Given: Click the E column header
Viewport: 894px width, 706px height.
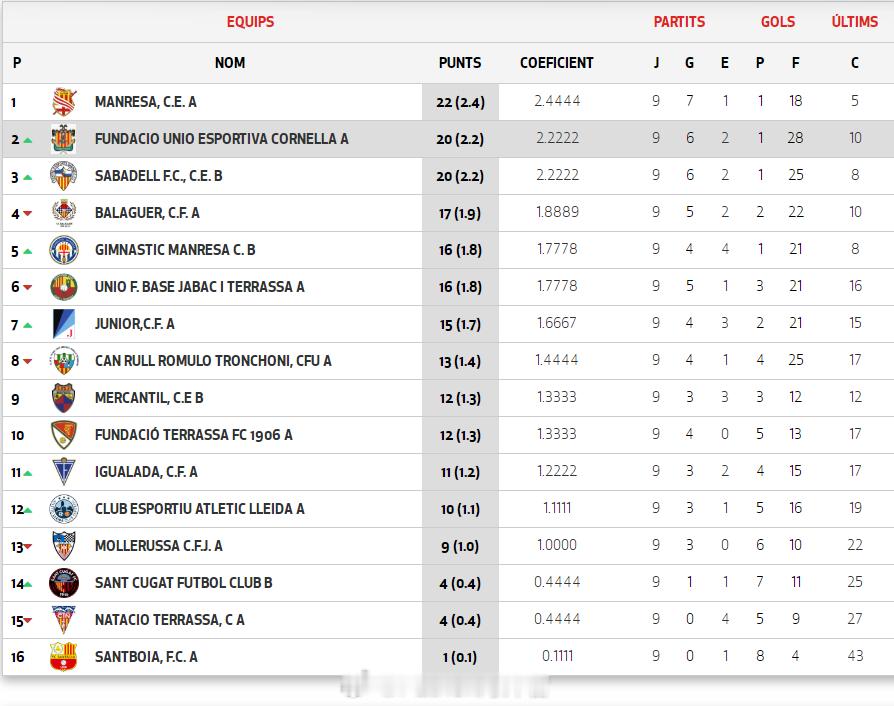Looking at the screenshot, I should click(x=725, y=63).
